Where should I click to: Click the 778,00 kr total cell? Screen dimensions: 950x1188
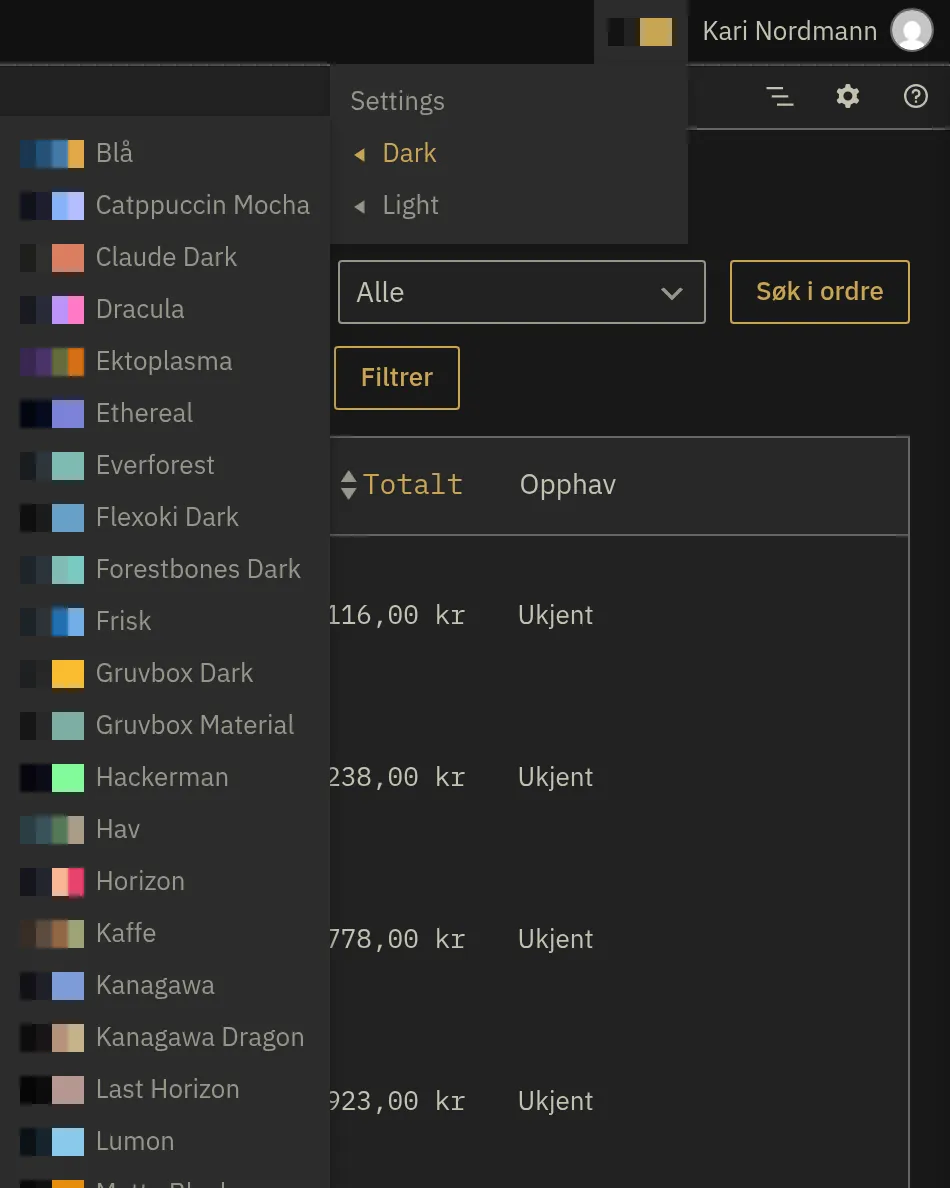coord(397,939)
